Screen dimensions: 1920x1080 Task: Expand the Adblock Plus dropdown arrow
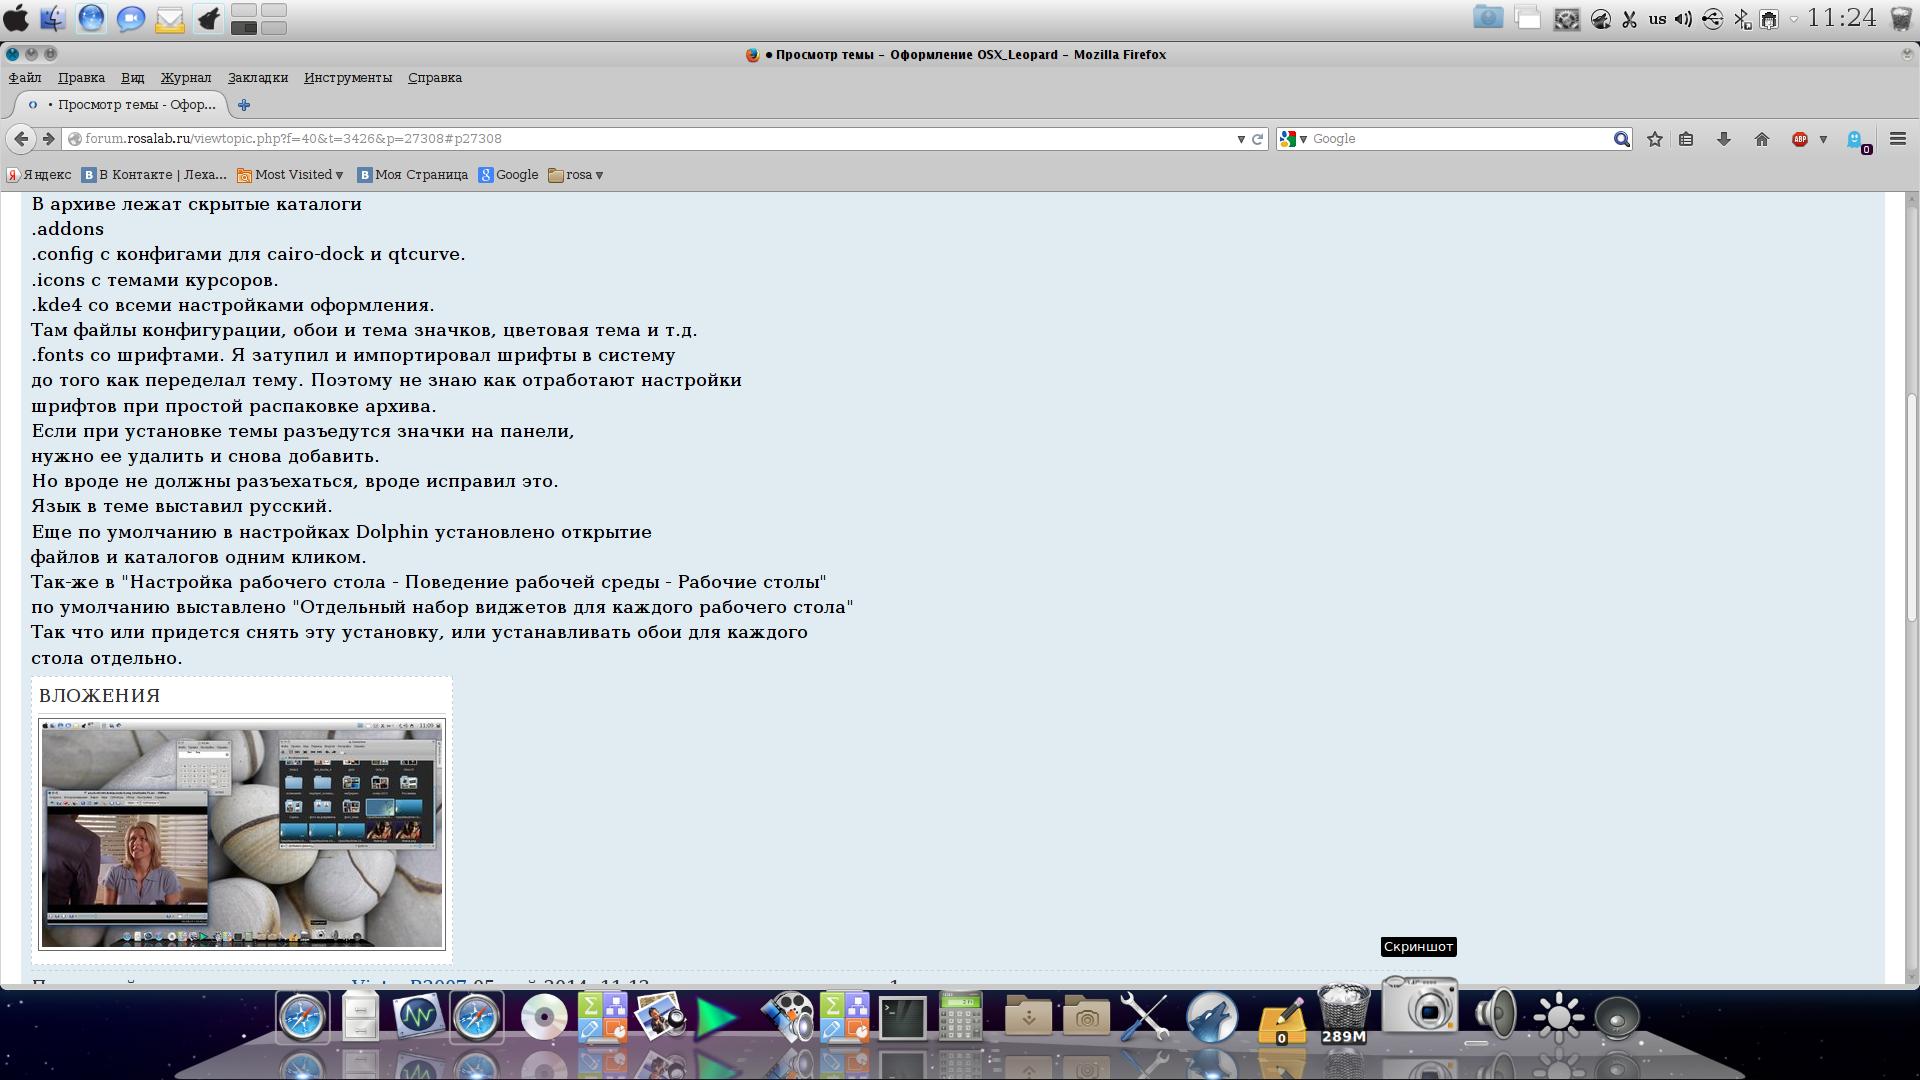click(1823, 139)
